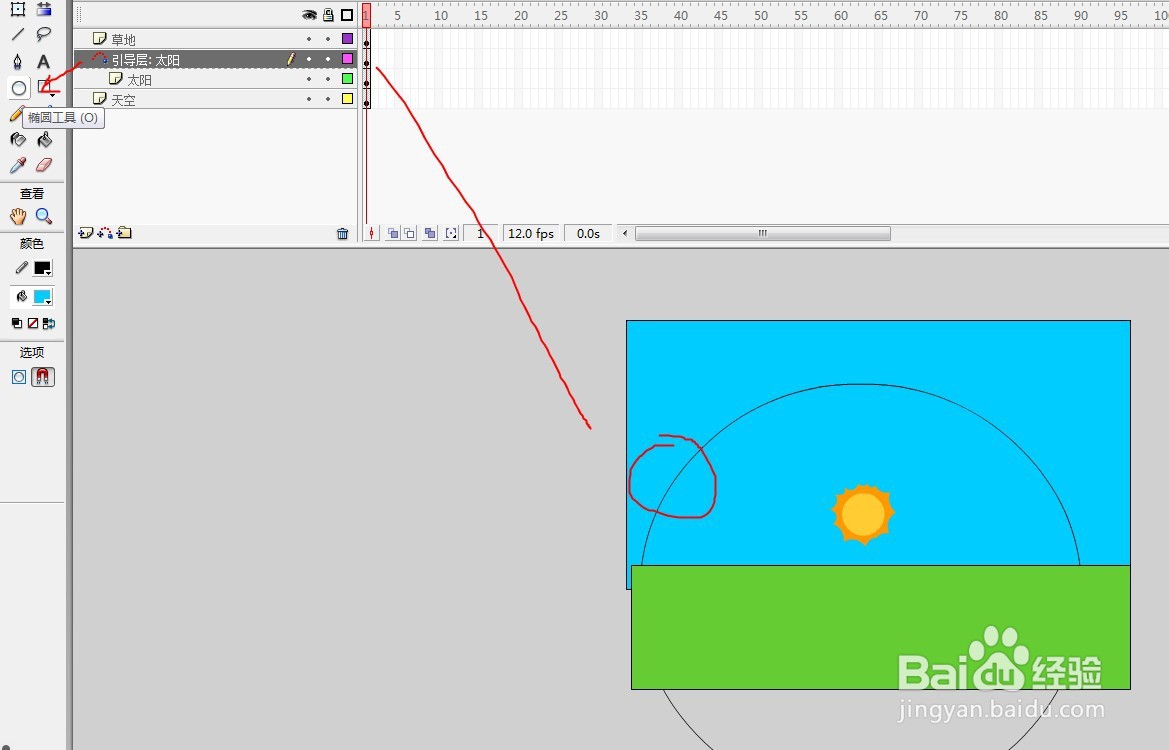Image resolution: width=1169 pixels, height=750 pixels.
Task: Click the 0.0s elapsed time field
Action: coord(588,233)
